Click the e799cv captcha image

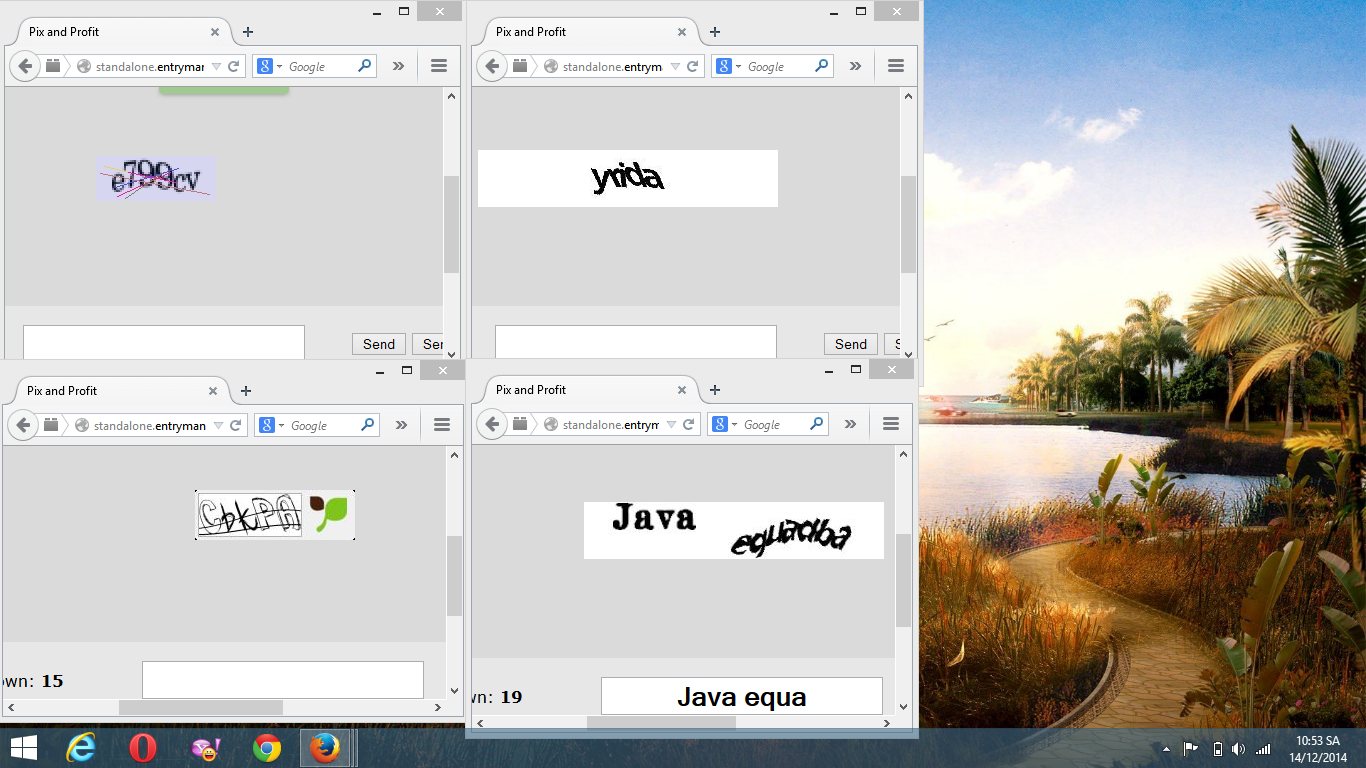155,179
